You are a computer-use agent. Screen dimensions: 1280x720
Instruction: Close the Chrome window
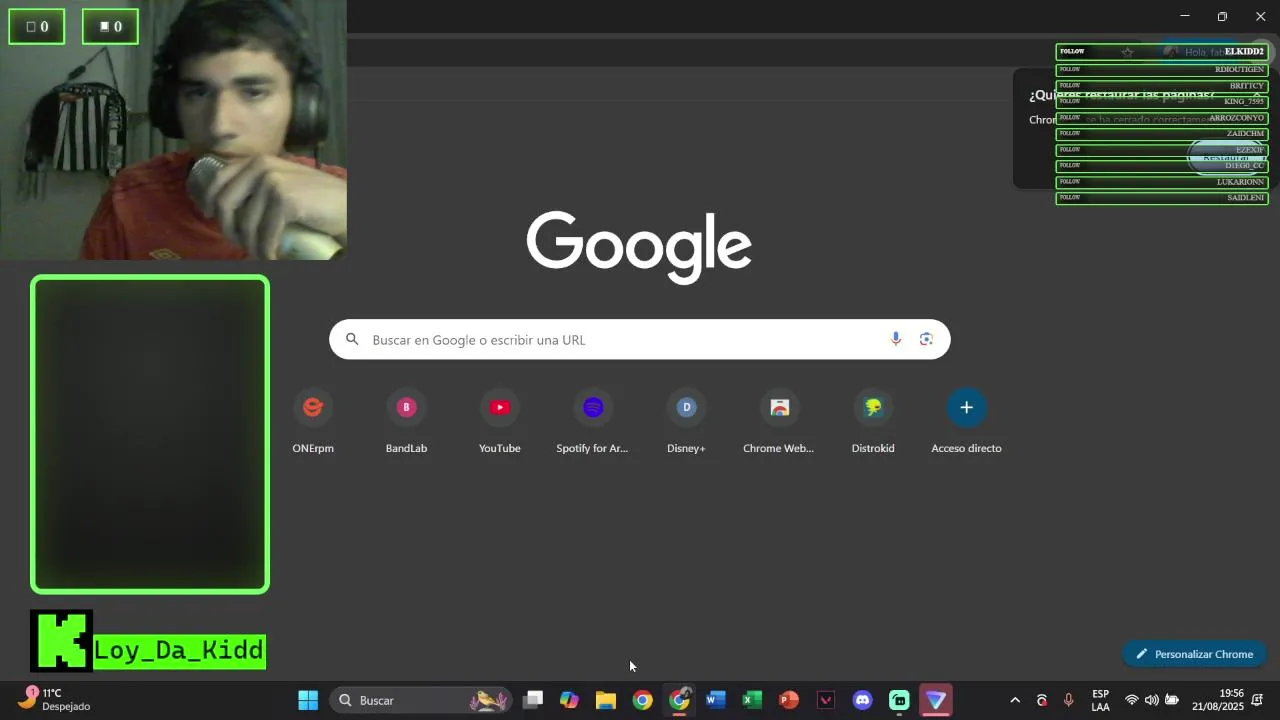tap(1260, 16)
